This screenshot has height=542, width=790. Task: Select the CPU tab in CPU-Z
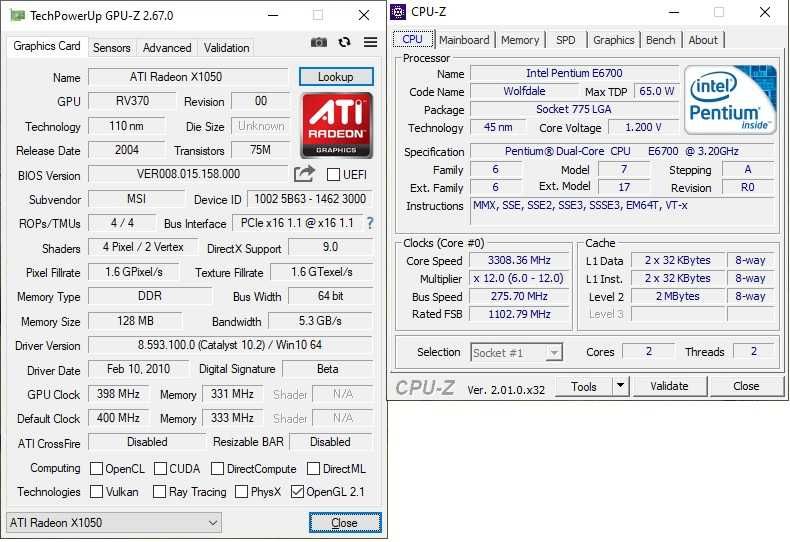click(x=413, y=39)
